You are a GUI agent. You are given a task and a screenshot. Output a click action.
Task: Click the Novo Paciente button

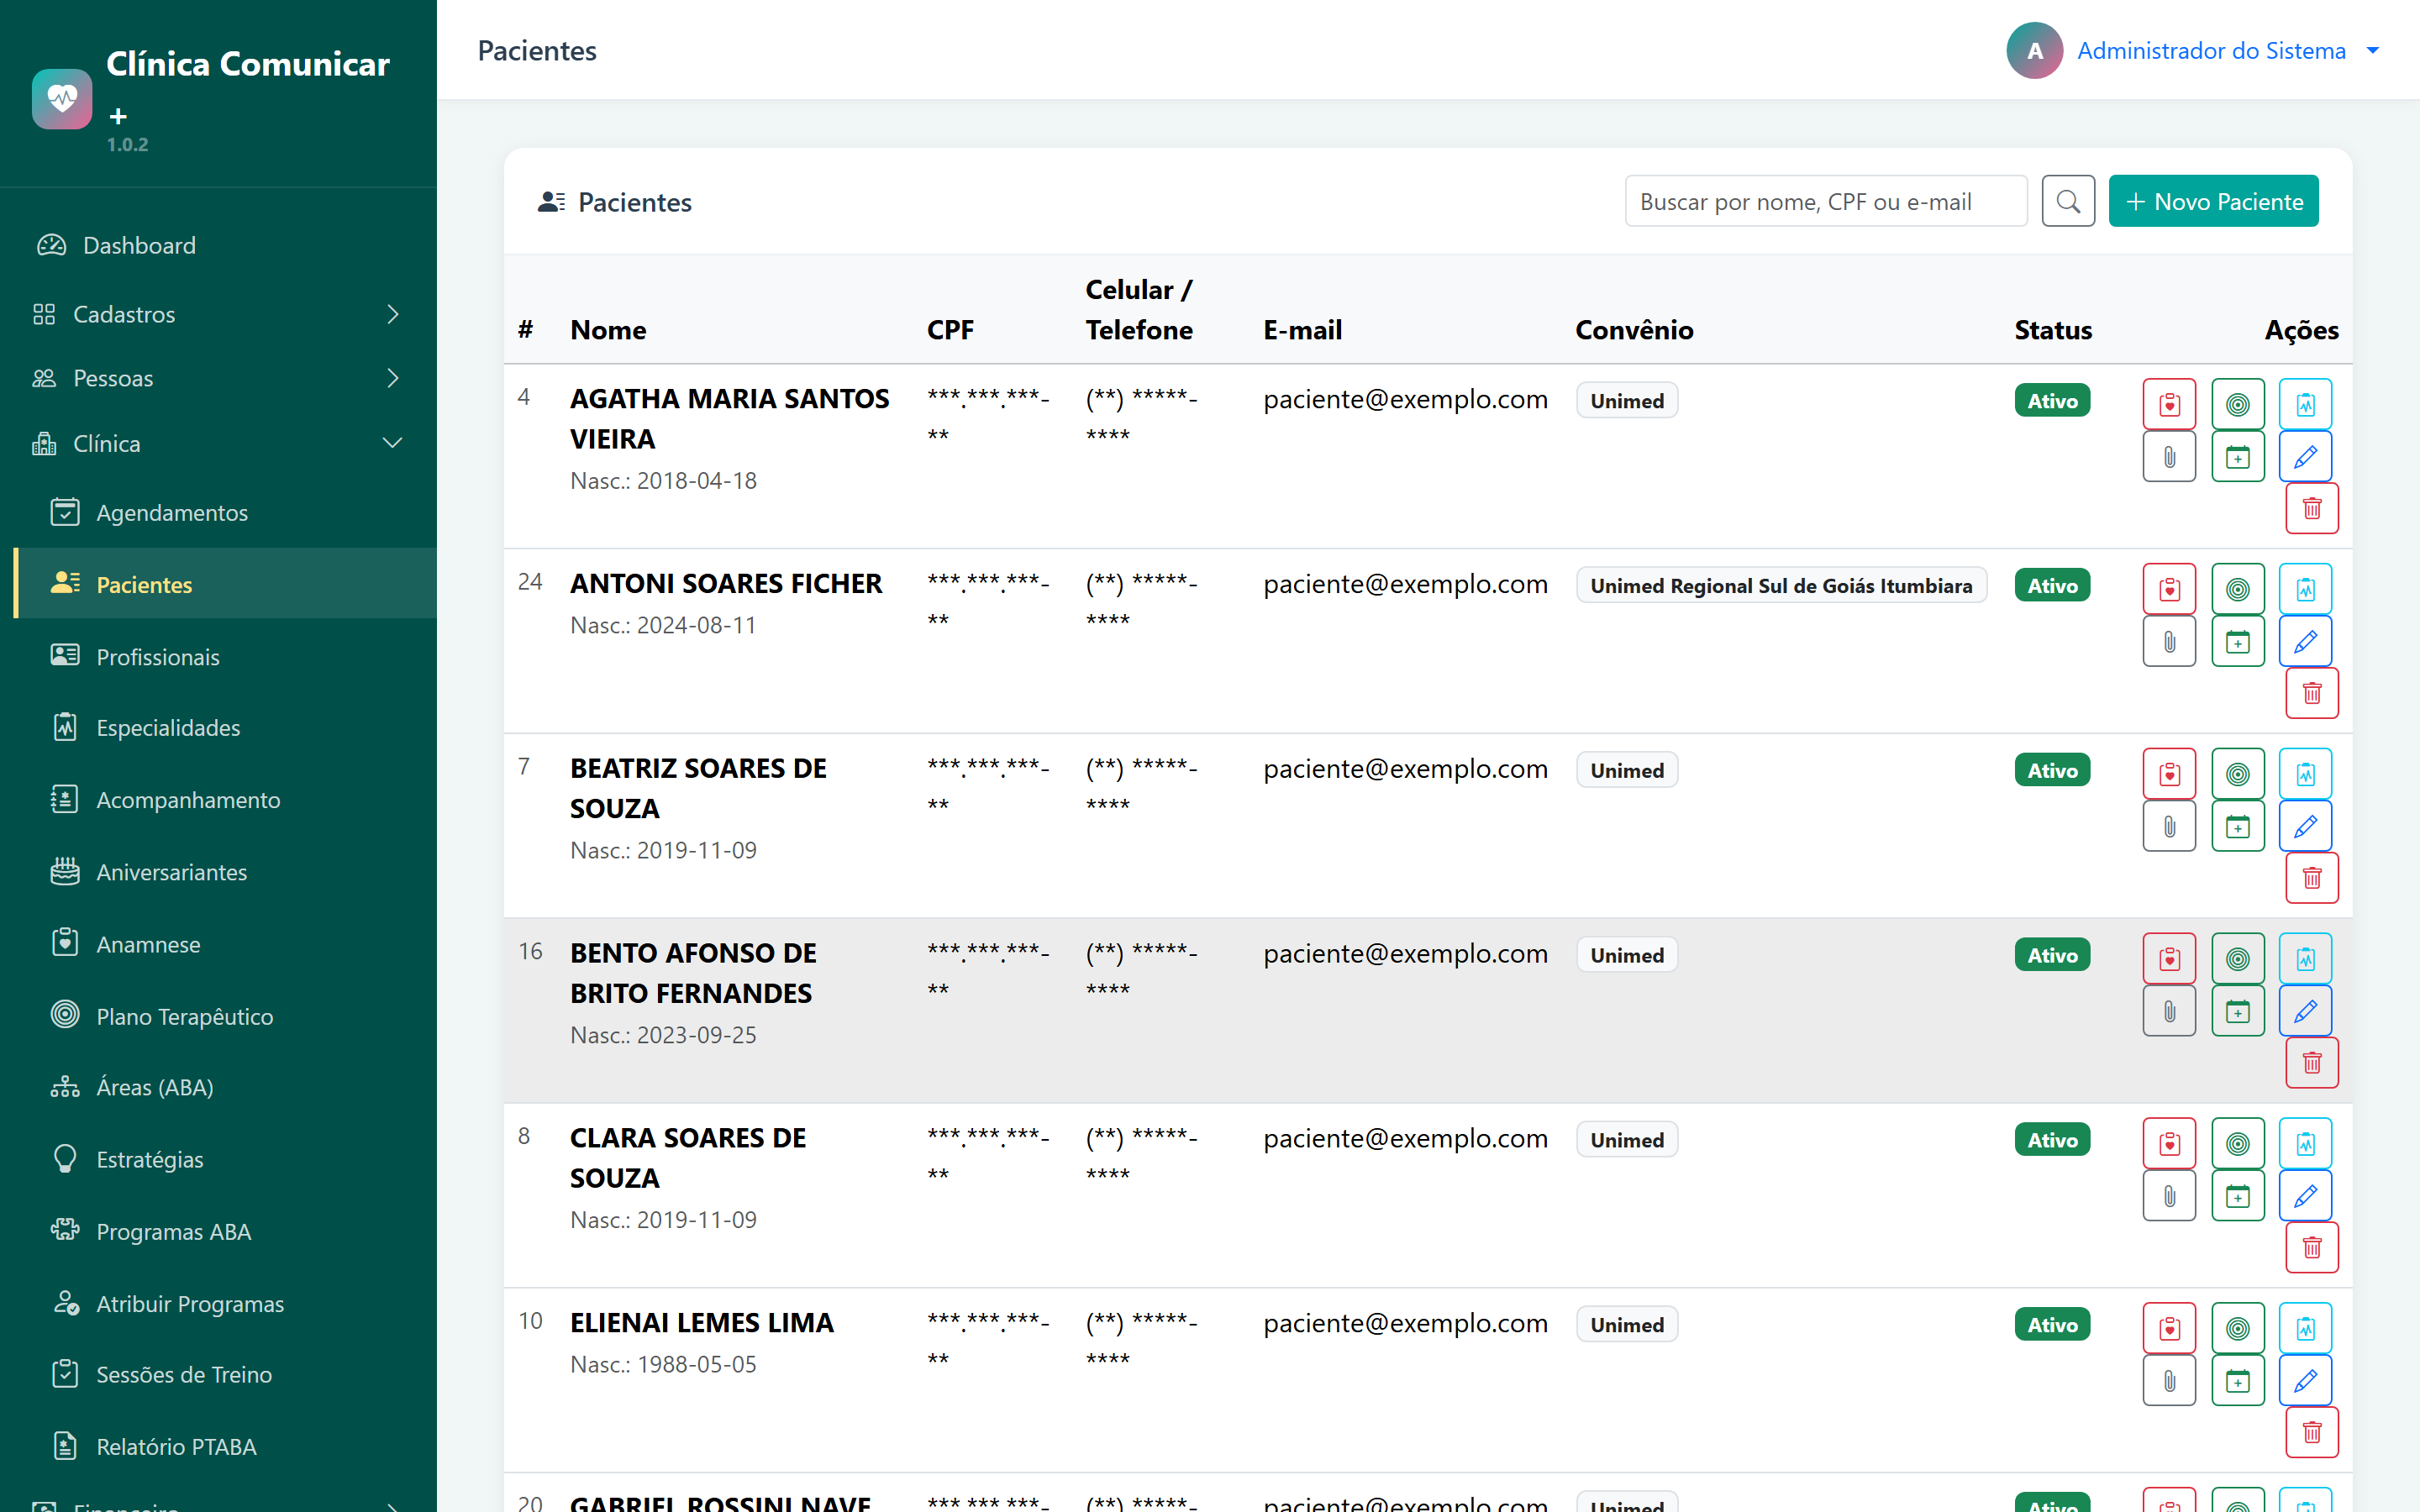point(2213,202)
